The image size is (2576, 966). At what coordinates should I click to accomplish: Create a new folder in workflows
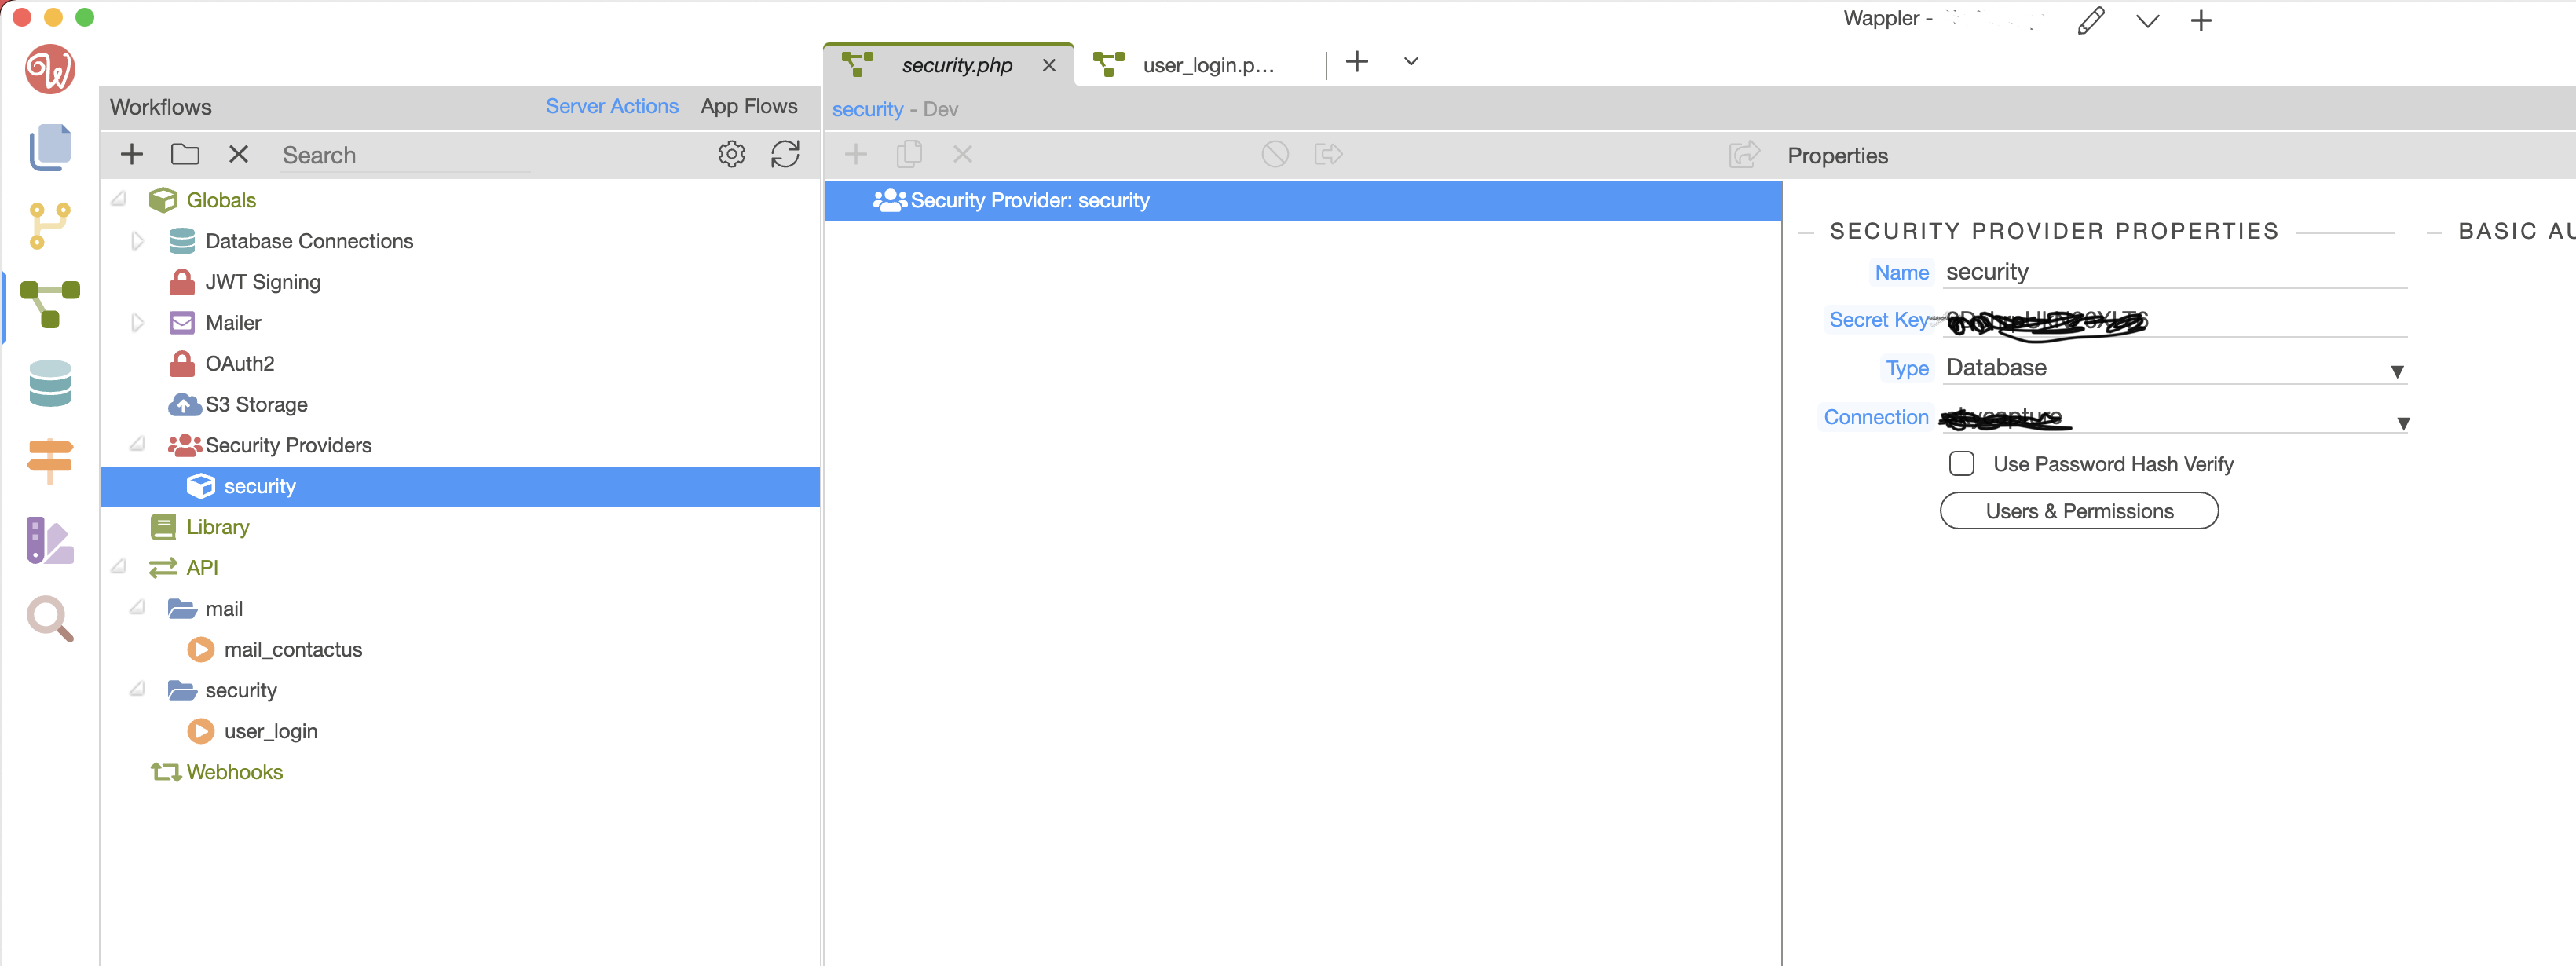coord(185,154)
